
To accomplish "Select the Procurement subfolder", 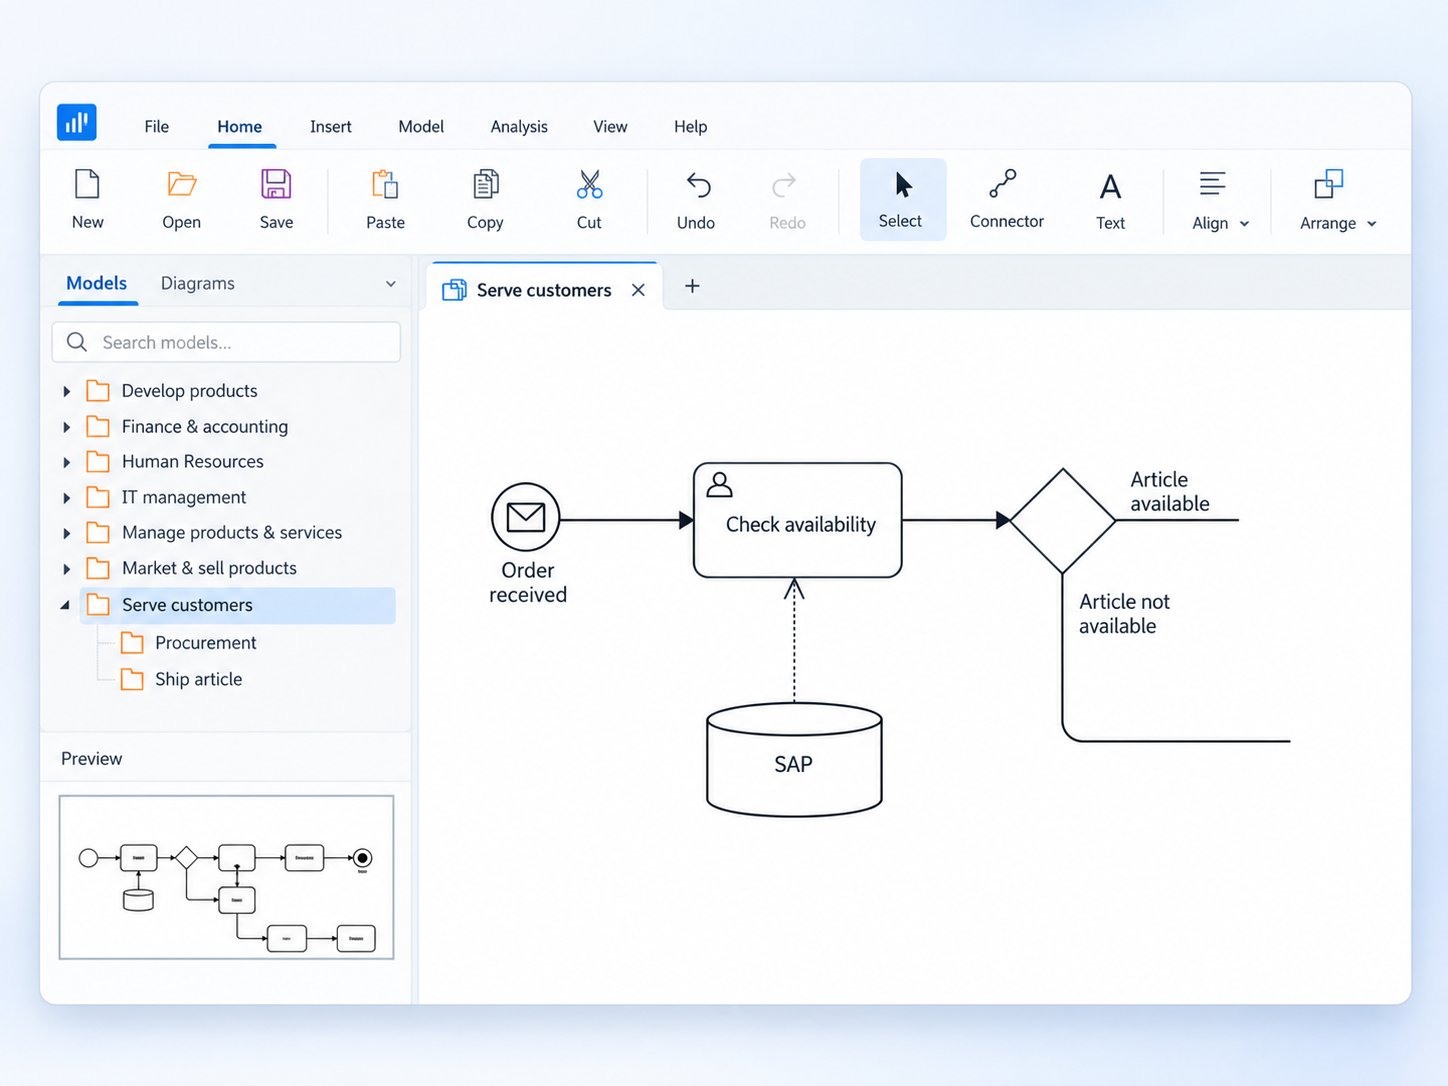I will [189, 643].
